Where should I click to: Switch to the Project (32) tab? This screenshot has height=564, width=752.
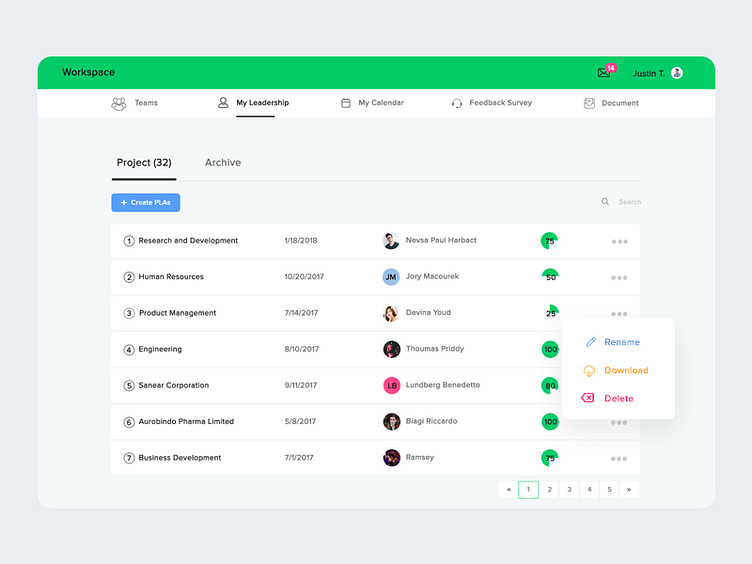point(144,163)
